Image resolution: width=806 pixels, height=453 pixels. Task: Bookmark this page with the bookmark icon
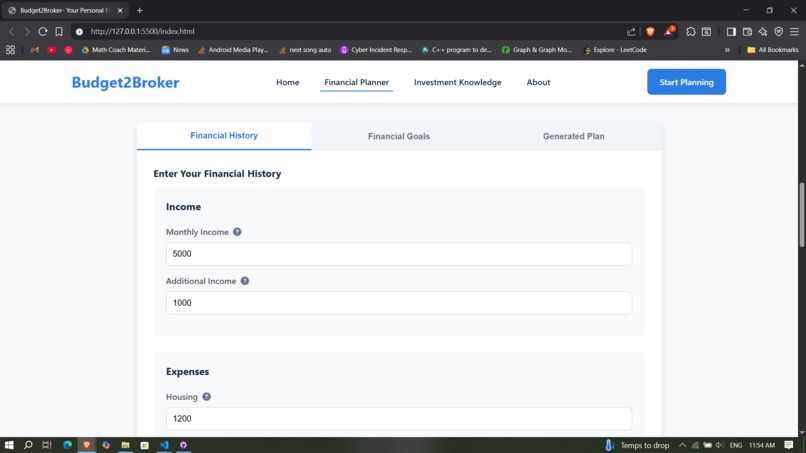coord(59,31)
